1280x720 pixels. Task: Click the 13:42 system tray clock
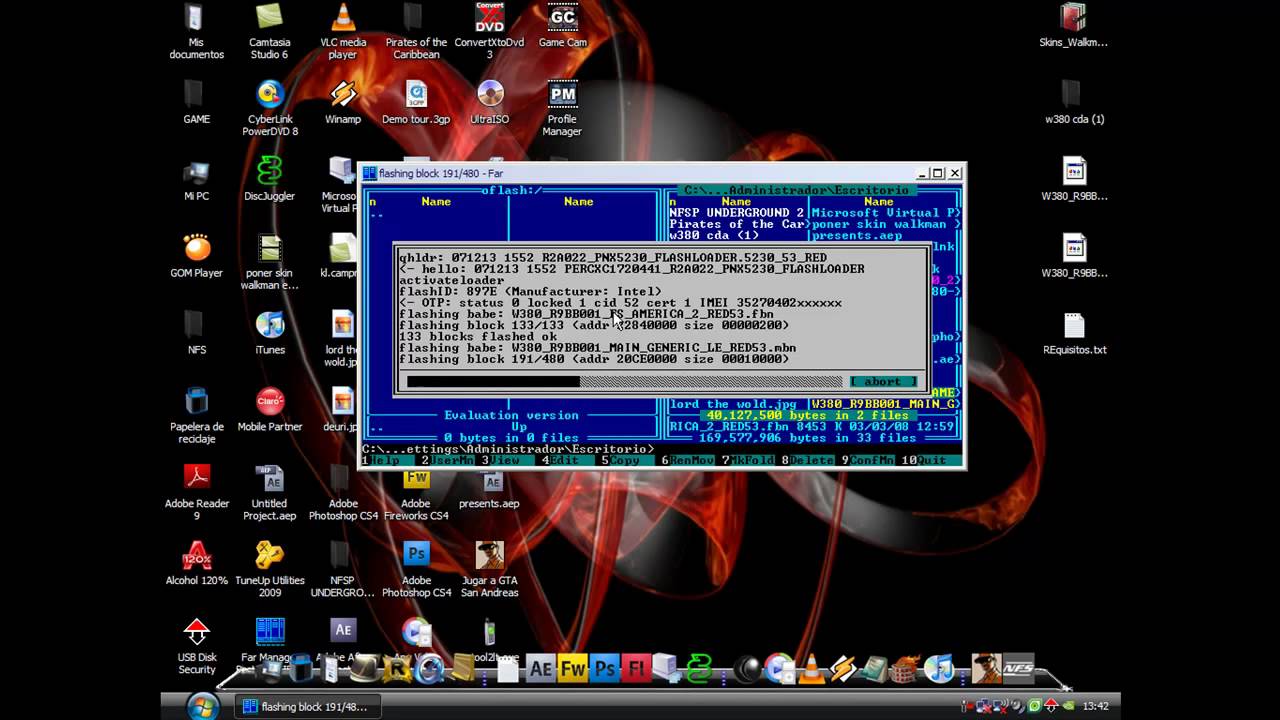tap(1095, 706)
